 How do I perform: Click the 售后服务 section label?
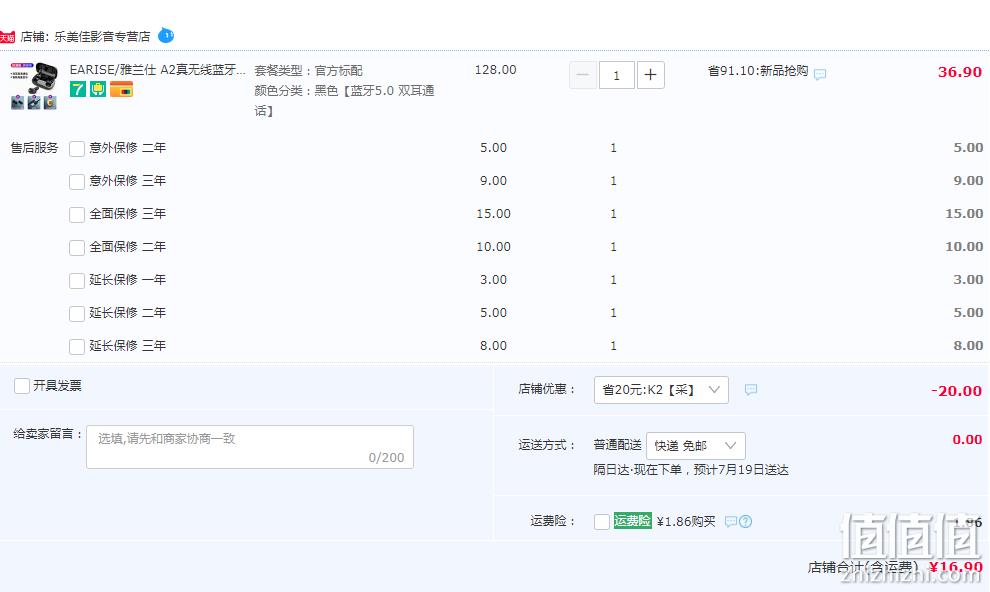(34, 148)
